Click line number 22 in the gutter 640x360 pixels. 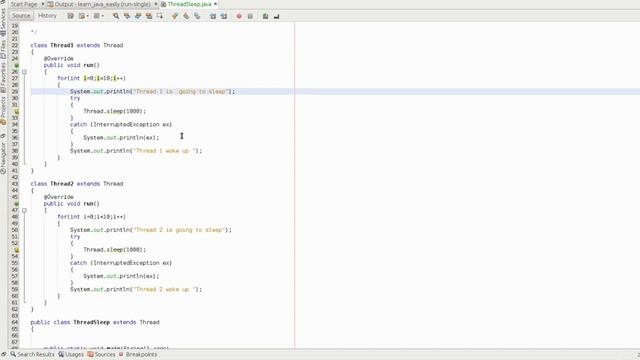click(15, 45)
